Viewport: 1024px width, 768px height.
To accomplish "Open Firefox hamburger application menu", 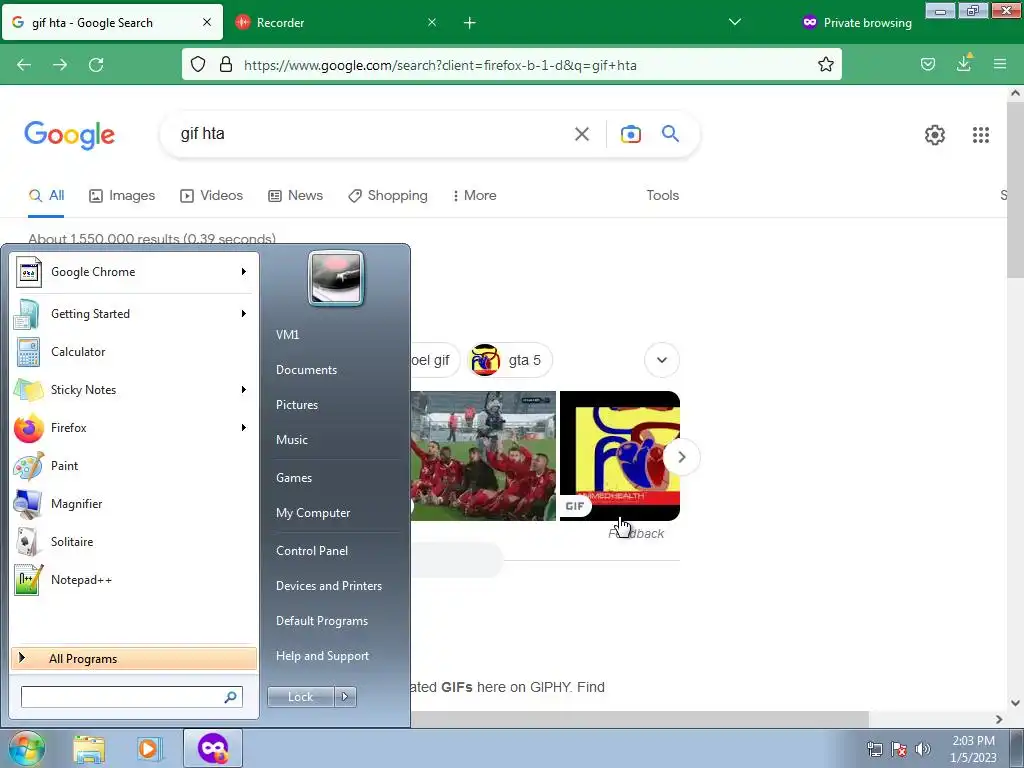I will [1000, 64].
